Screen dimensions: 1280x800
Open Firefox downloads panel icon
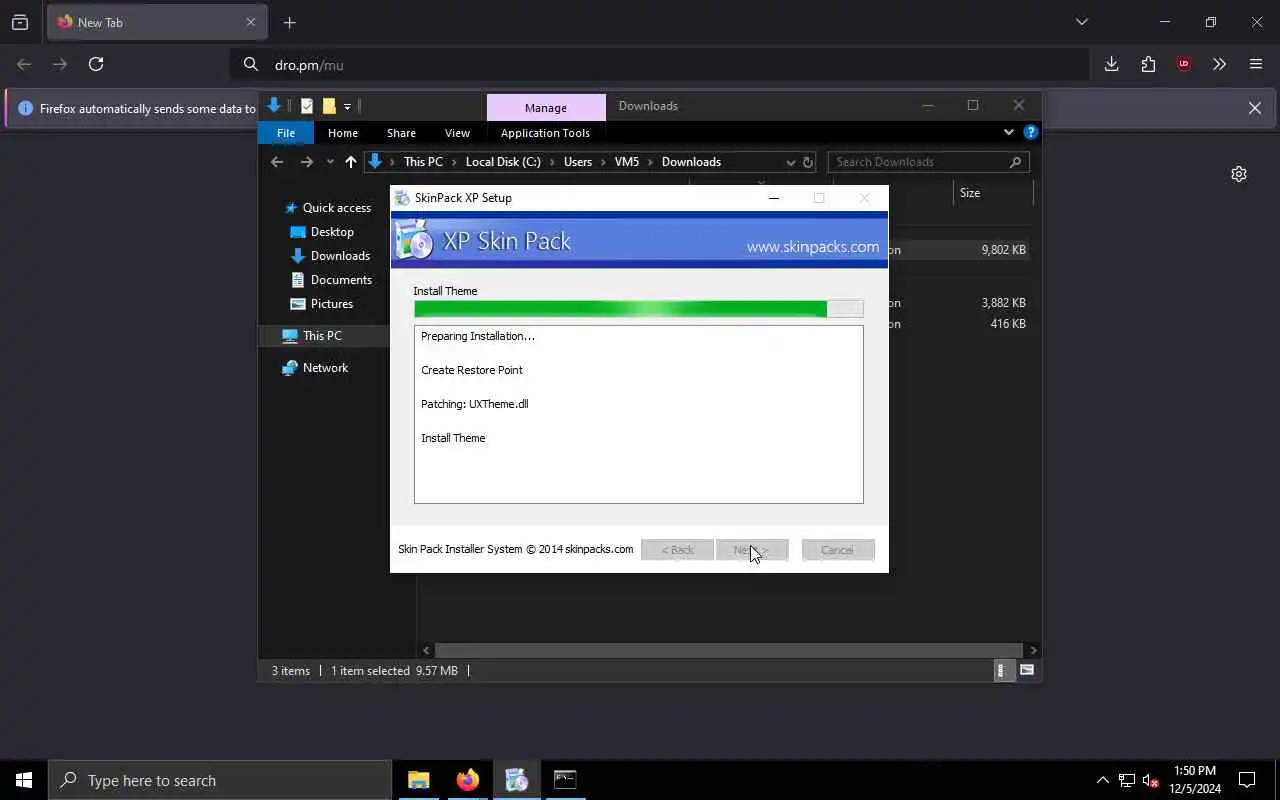[1111, 64]
